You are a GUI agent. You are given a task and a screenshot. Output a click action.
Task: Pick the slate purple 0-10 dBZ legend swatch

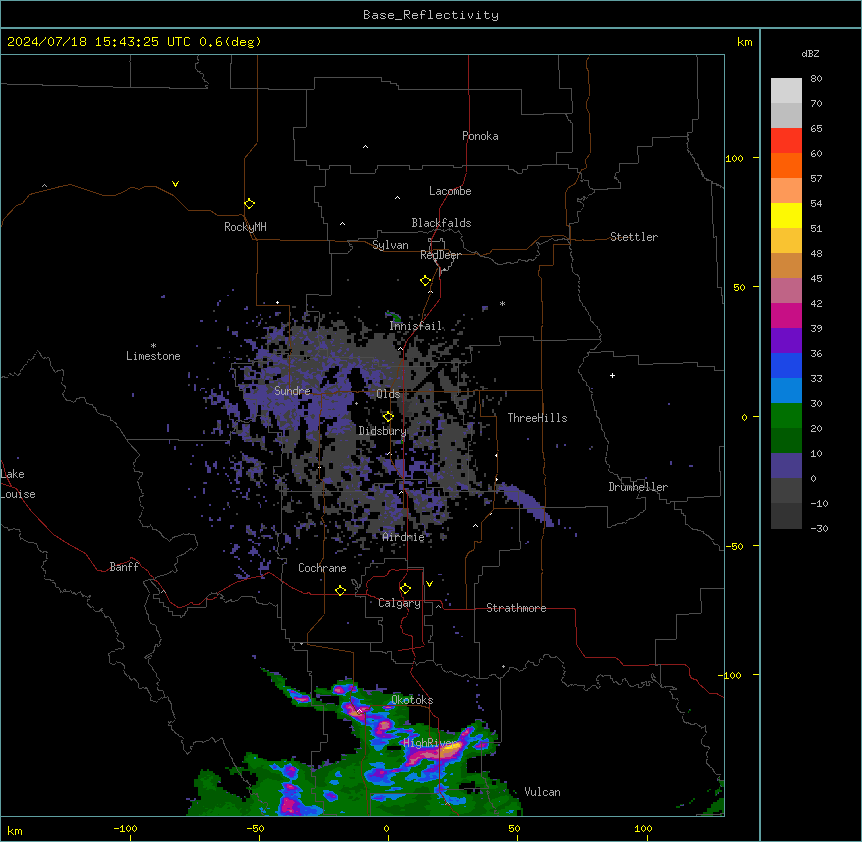click(x=786, y=466)
